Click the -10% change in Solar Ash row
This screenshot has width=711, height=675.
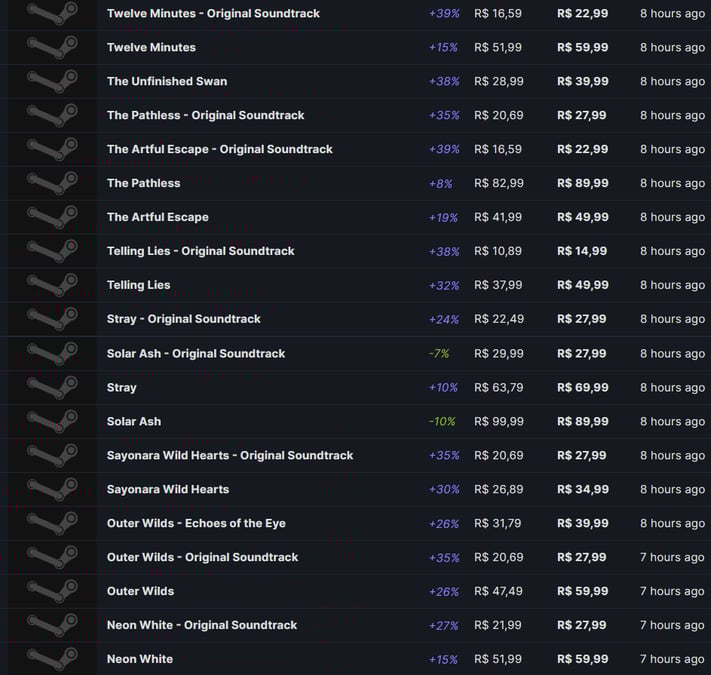(442, 422)
